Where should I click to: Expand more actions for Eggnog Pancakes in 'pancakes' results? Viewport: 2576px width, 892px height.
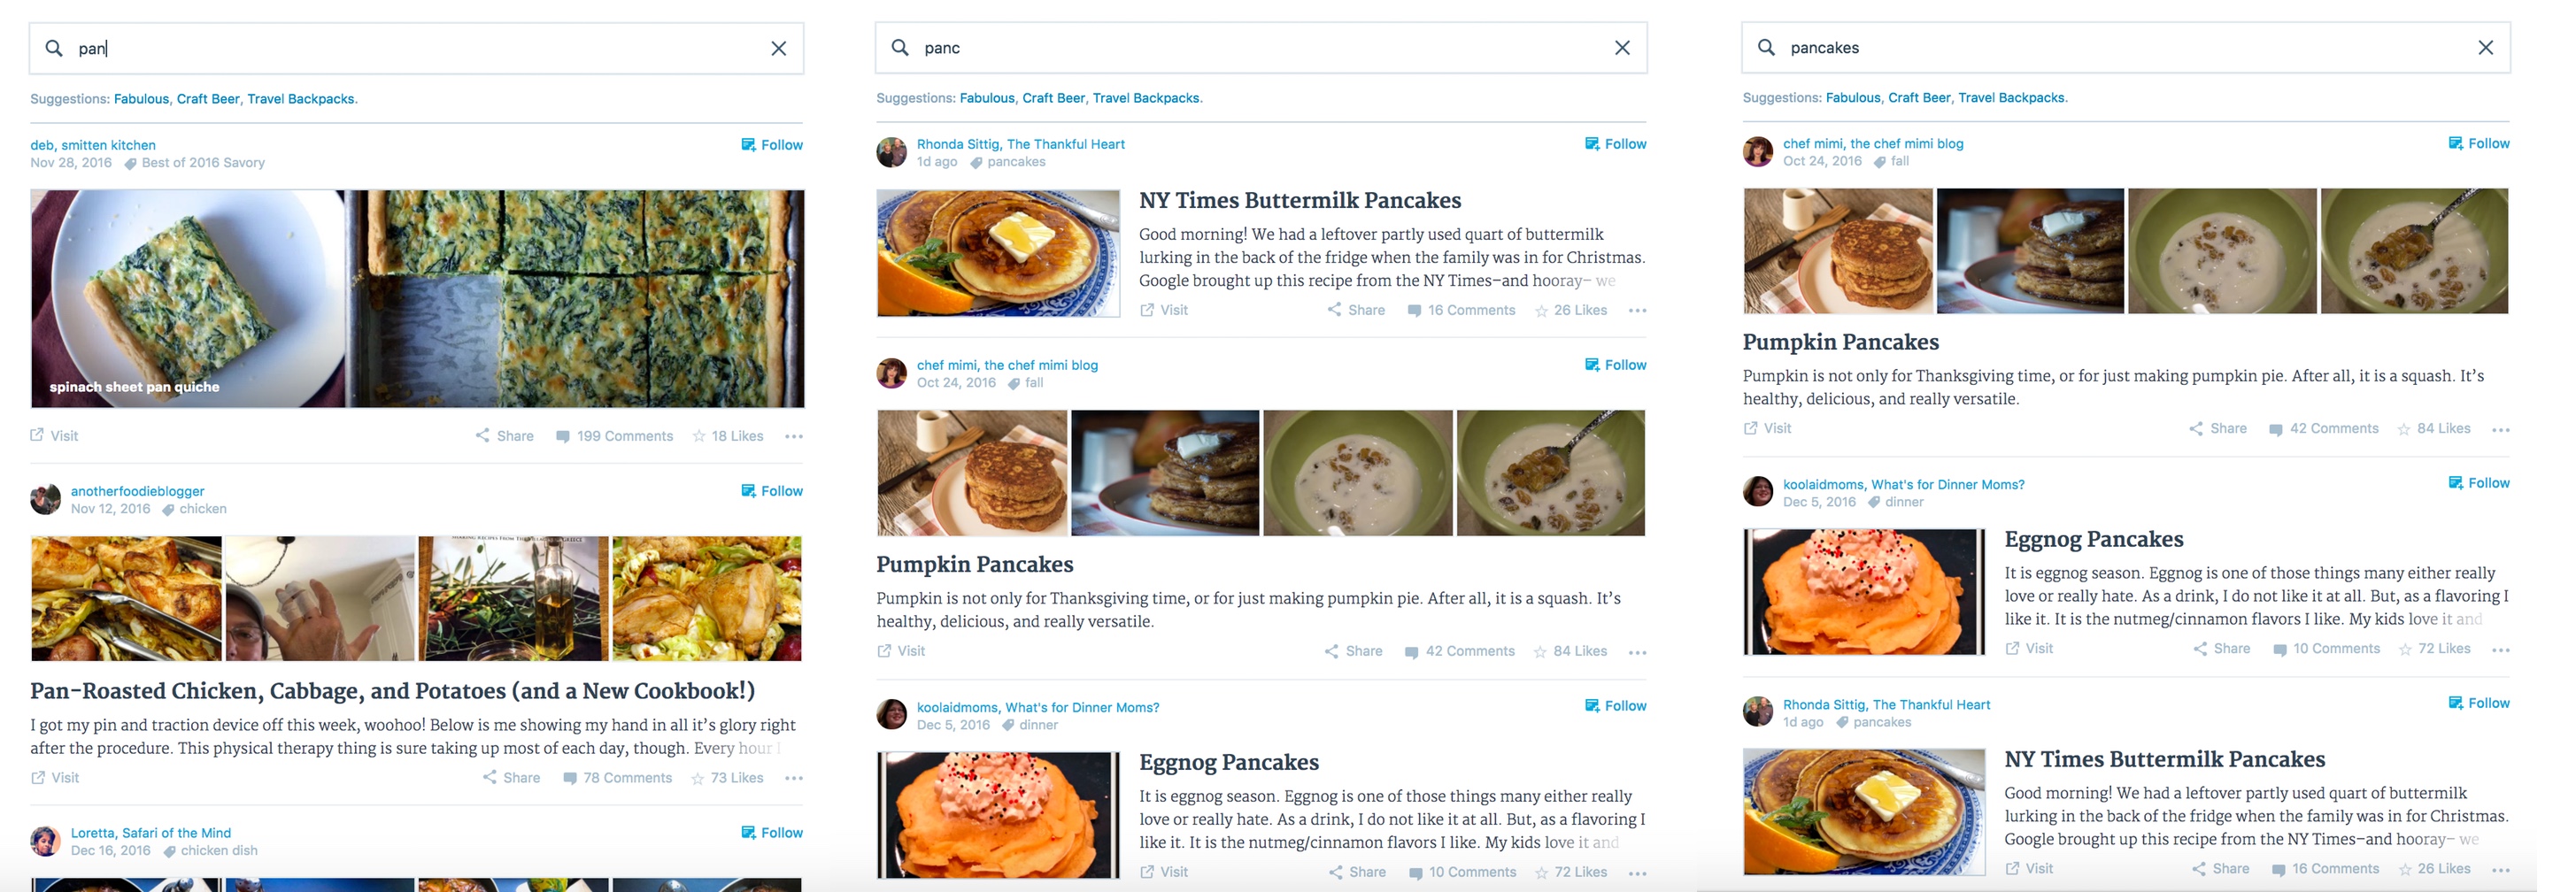[2501, 650]
